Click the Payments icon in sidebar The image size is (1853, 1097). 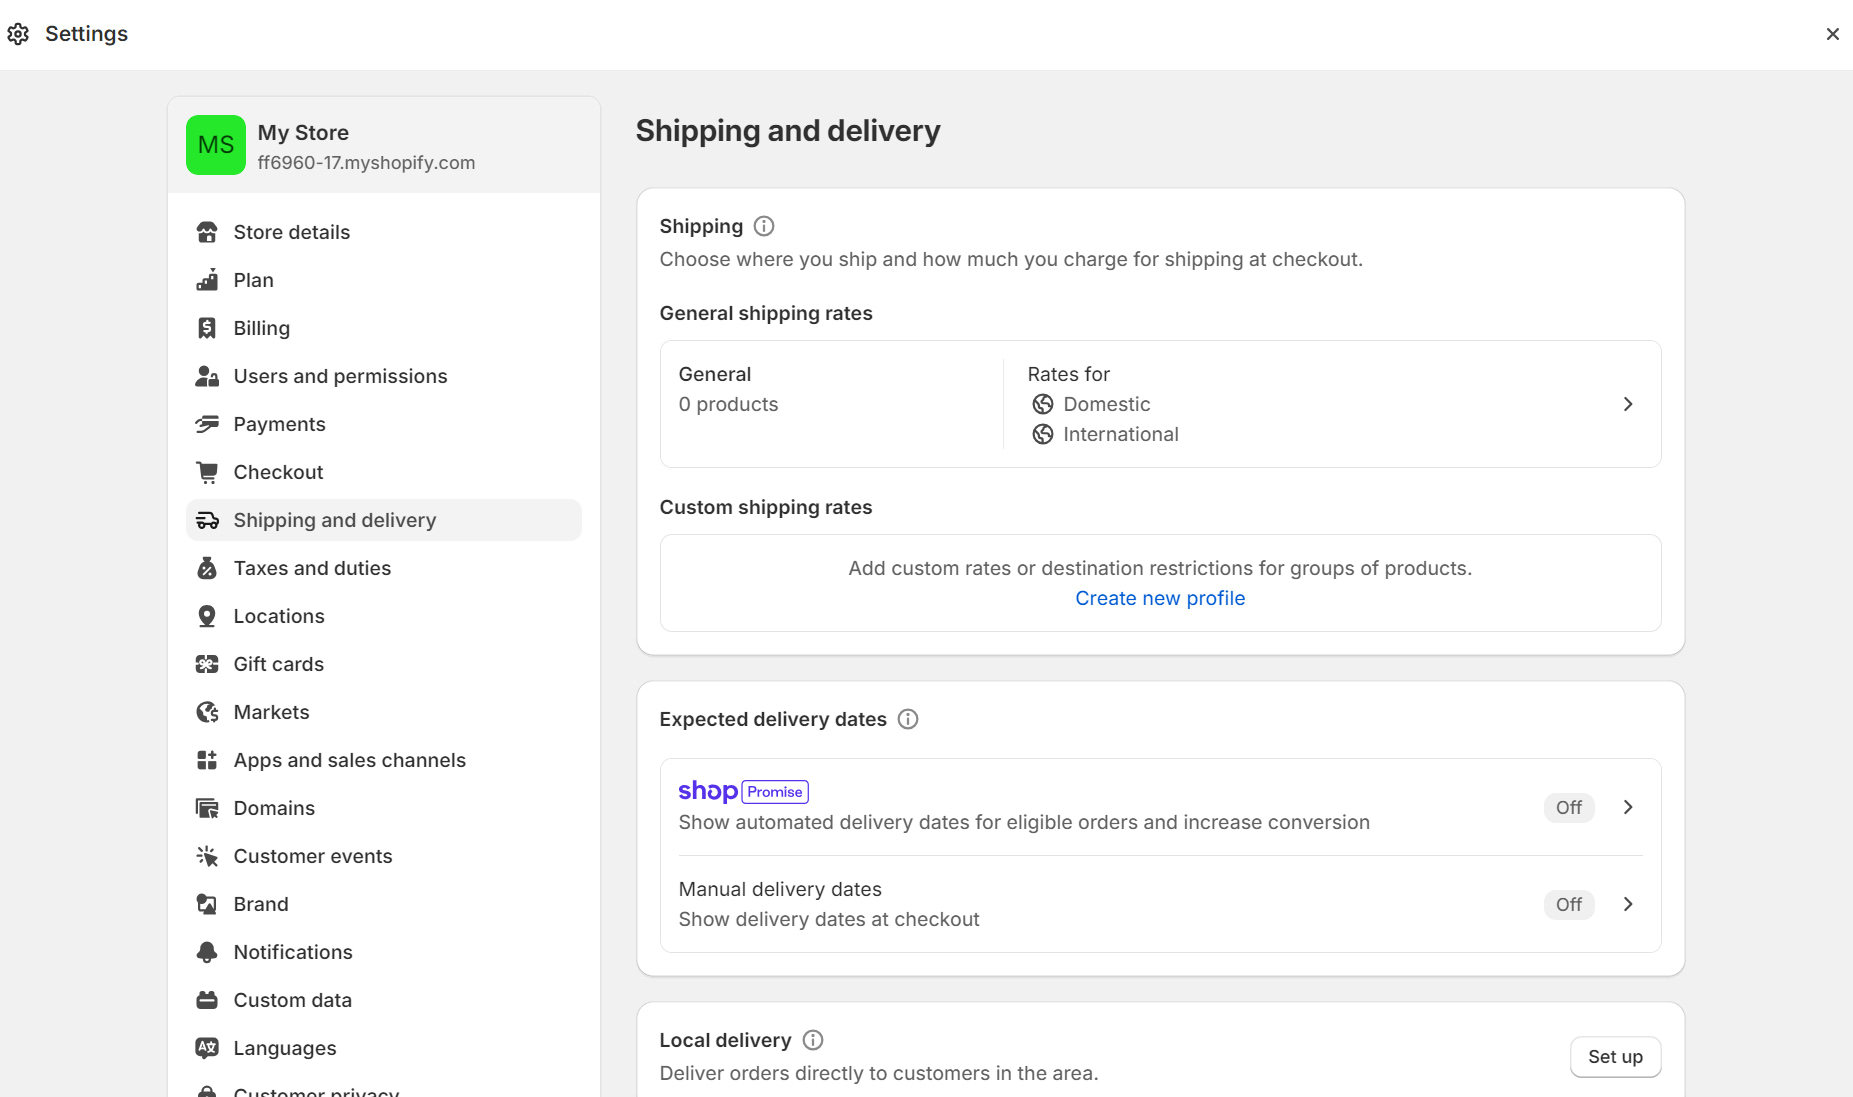pyautogui.click(x=207, y=423)
